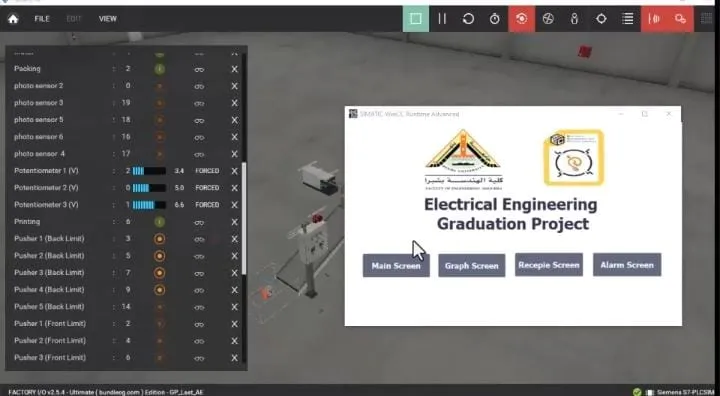The image size is (720, 396).
Task: Stop the simulation with the green square button
Action: point(416,19)
